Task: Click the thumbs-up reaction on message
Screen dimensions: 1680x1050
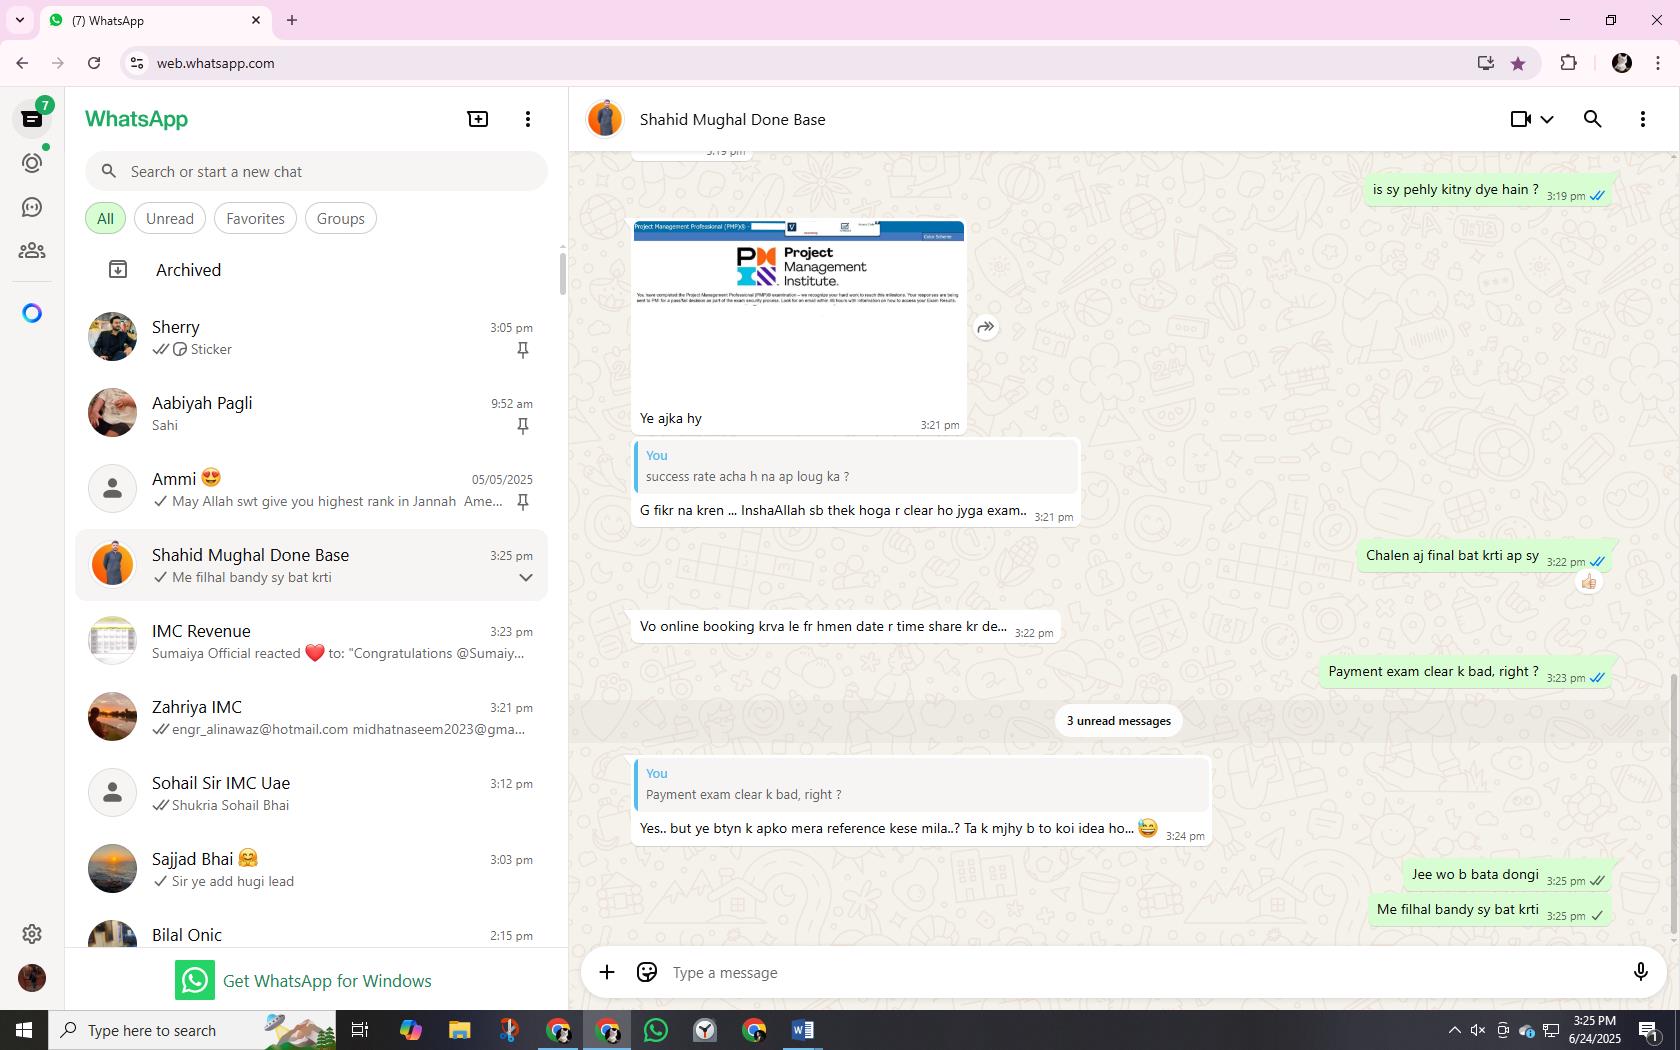Action: pos(1589,582)
